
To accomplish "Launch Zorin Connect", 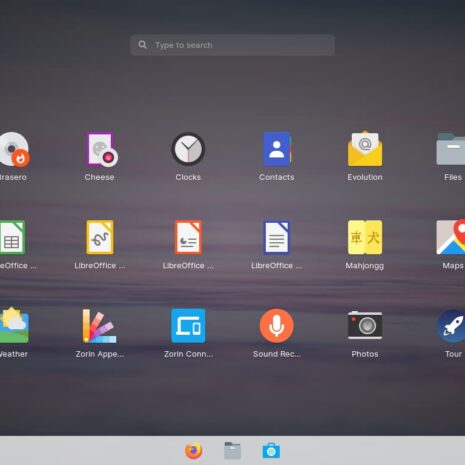I will pyautogui.click(x=188, y=326).
